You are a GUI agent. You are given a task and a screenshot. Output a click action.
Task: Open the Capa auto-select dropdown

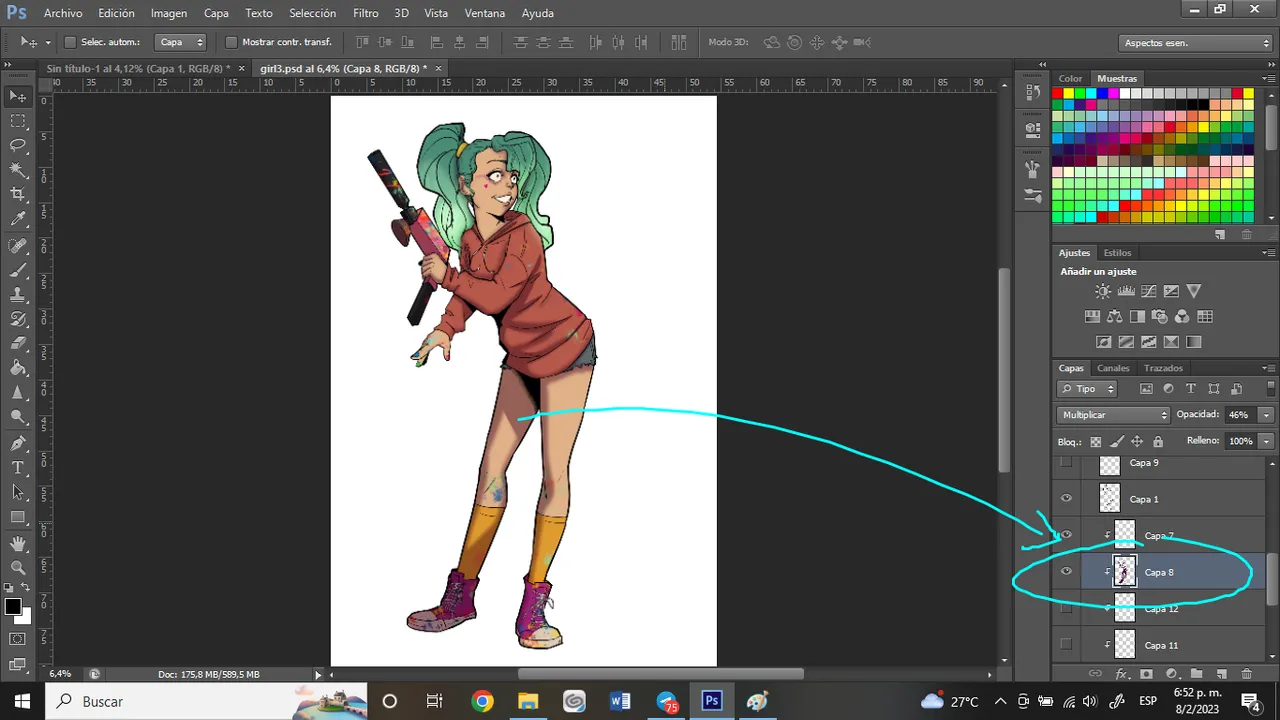tap(182, 42)
